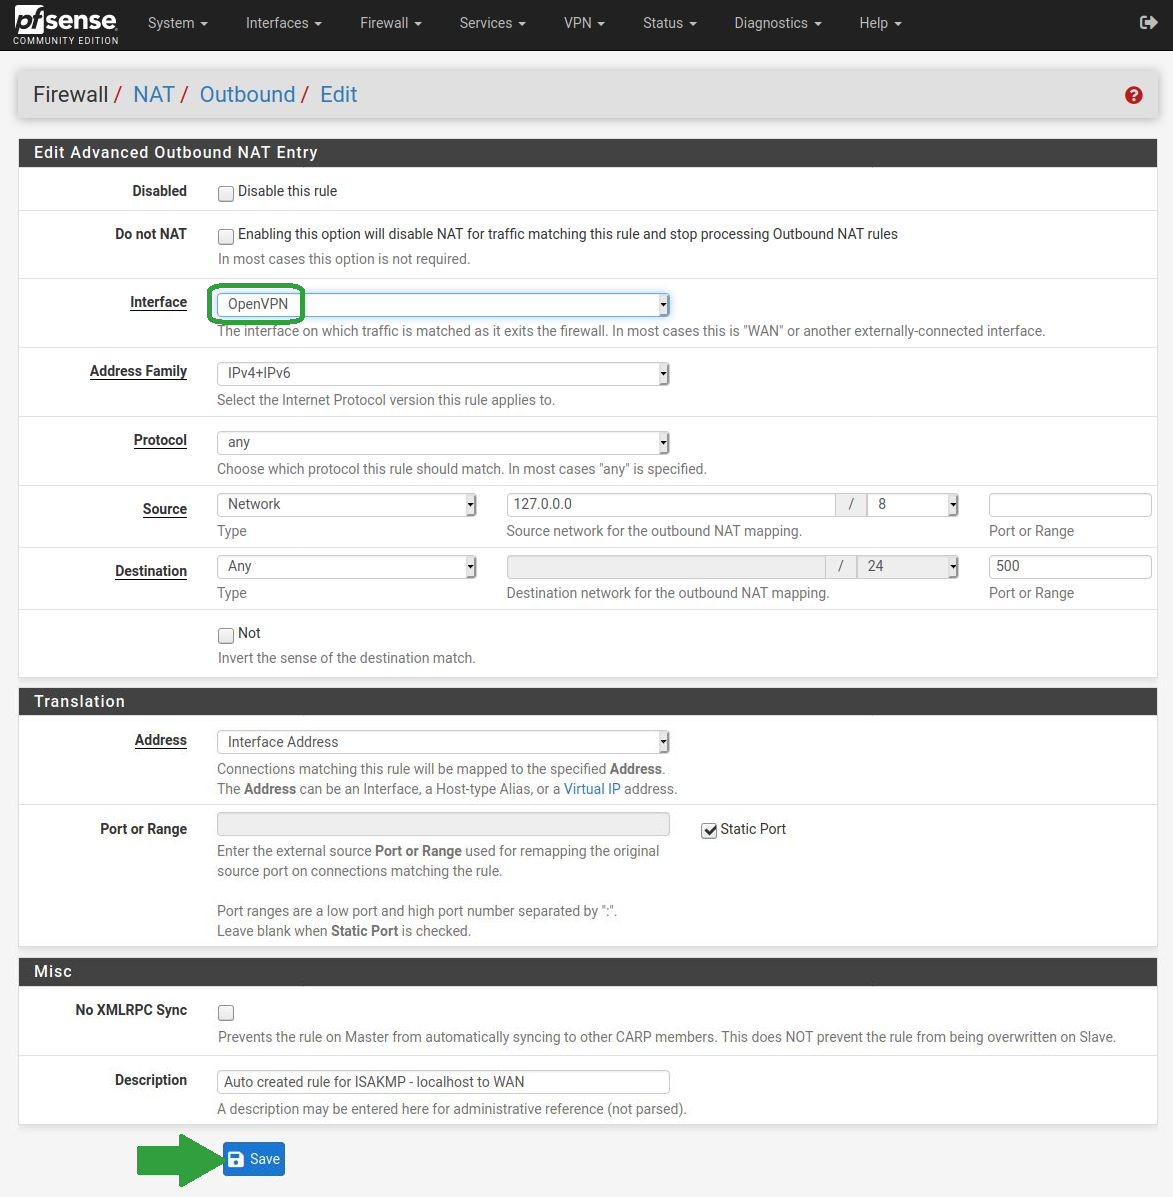
Task: Expand the Translation Address dropdown
Action: point(442,742)
